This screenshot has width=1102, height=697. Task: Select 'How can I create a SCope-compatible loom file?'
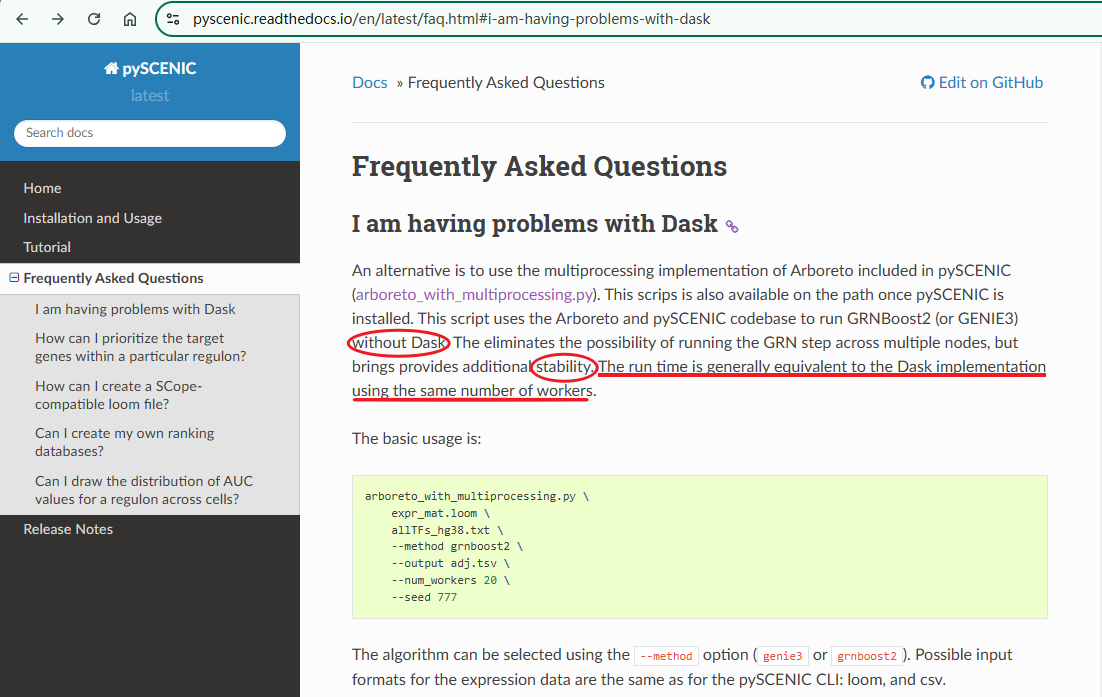(x=118, y=395)
